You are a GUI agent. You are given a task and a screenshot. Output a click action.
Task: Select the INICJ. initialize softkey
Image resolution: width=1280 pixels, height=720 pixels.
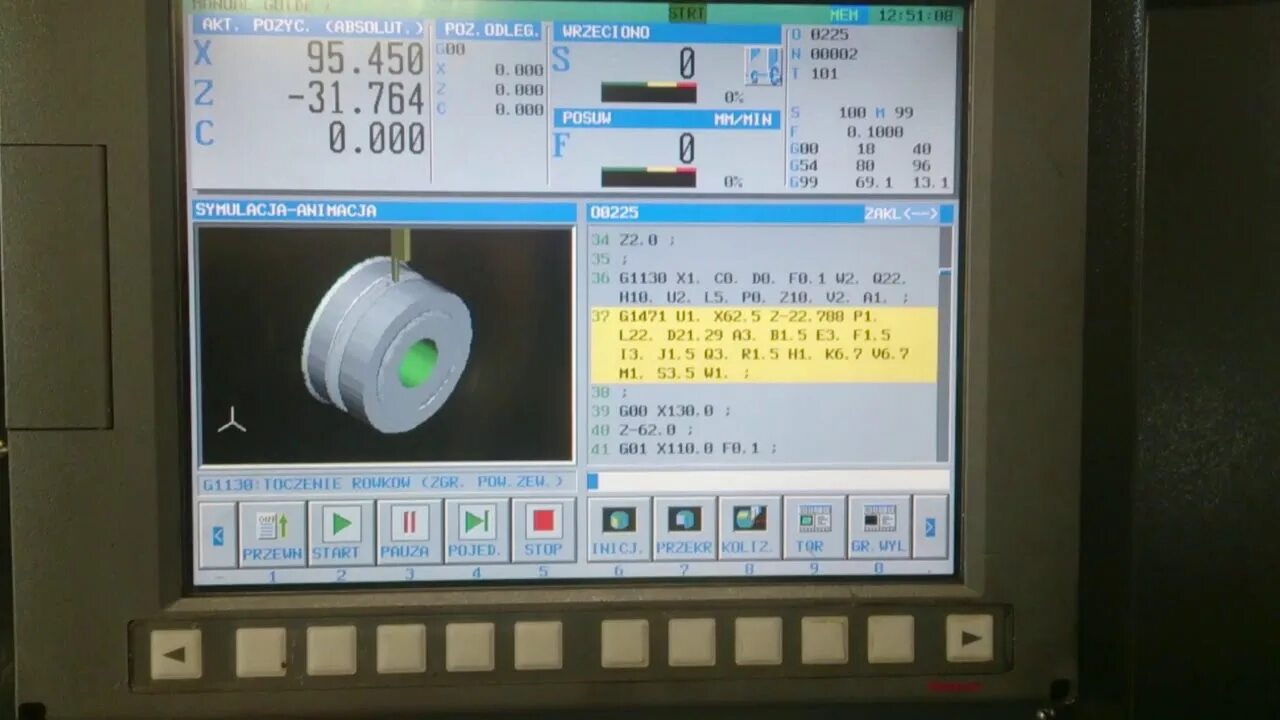pyautogui.click(x=618, y=529)
